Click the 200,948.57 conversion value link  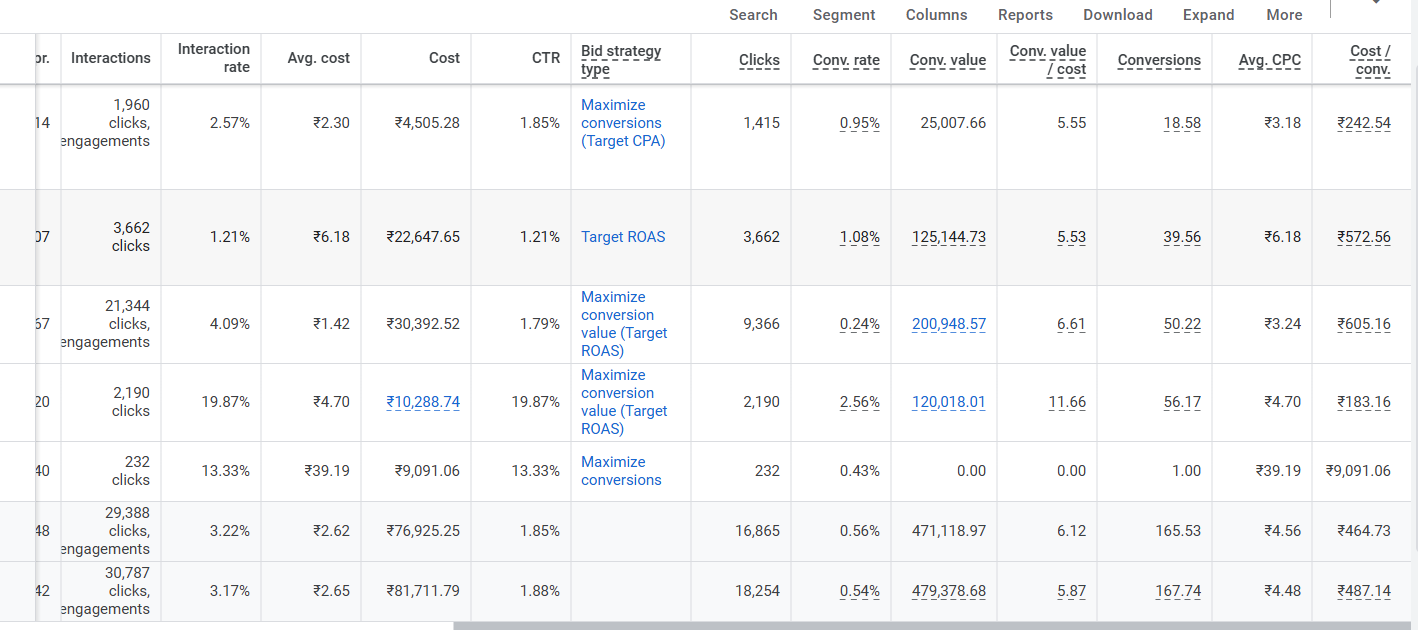948,324
